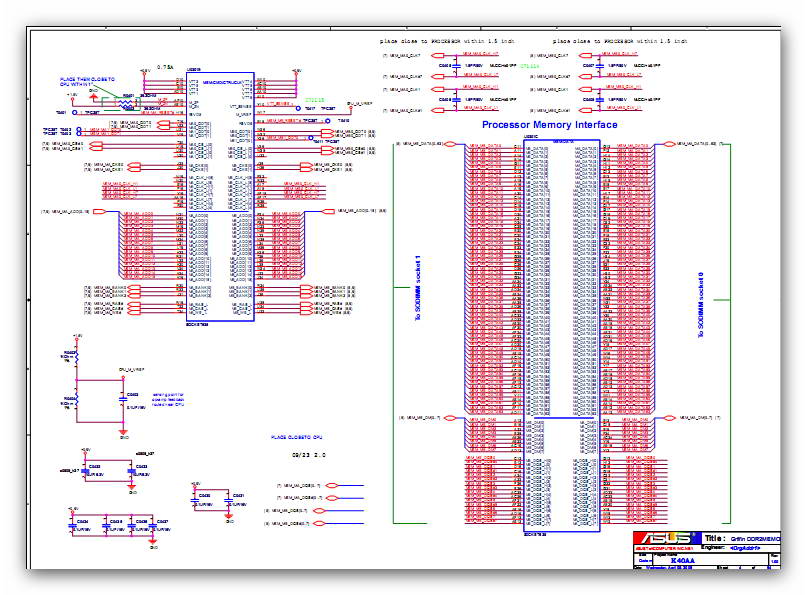This screenshot has width=807, height=595.
Task: Click the MEM_MA_ADD[0..15] left off-page connector
Action: point(99,211)
